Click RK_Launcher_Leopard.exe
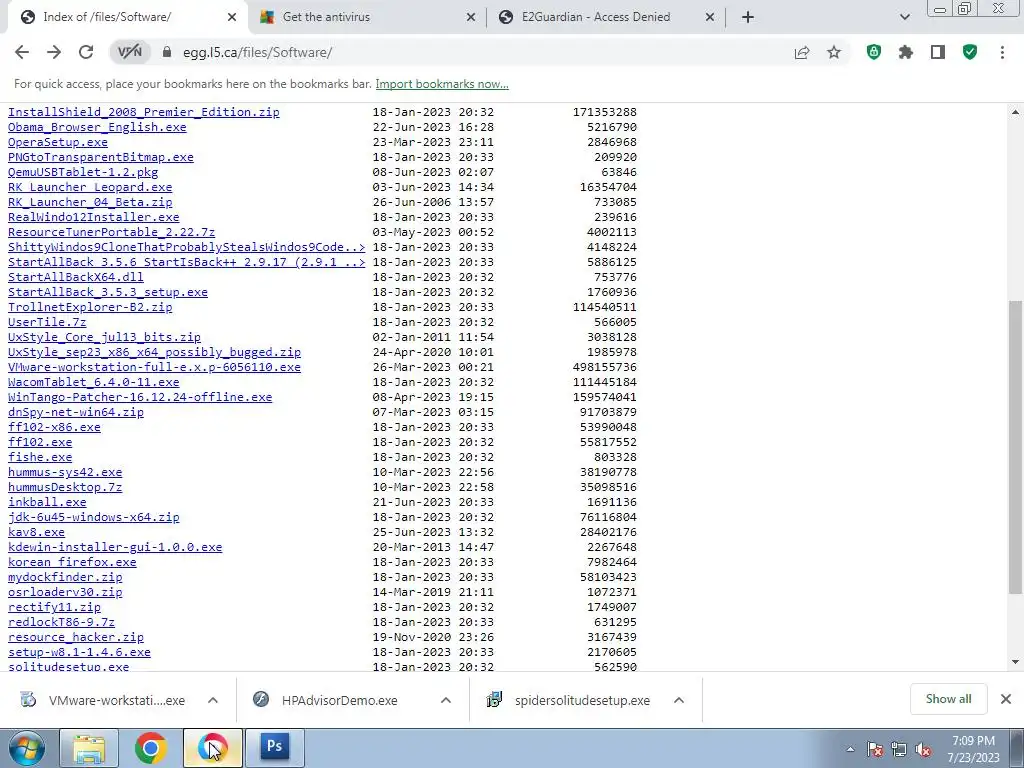This screenshot has width=1024, height=768. coord(90,187)
